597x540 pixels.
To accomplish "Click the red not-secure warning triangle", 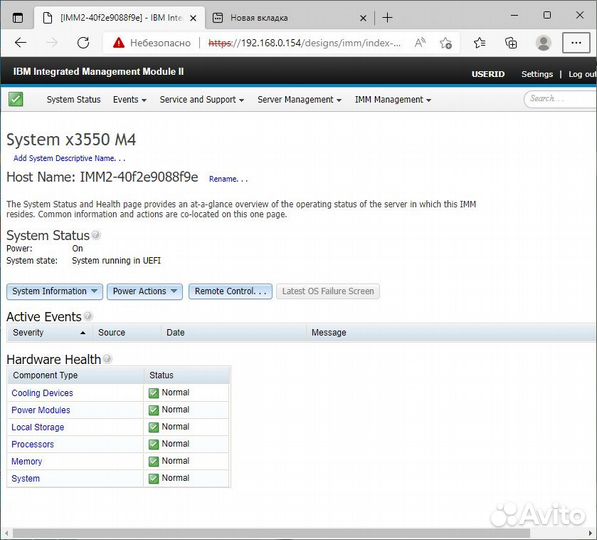I will click(x=119, y=43).
